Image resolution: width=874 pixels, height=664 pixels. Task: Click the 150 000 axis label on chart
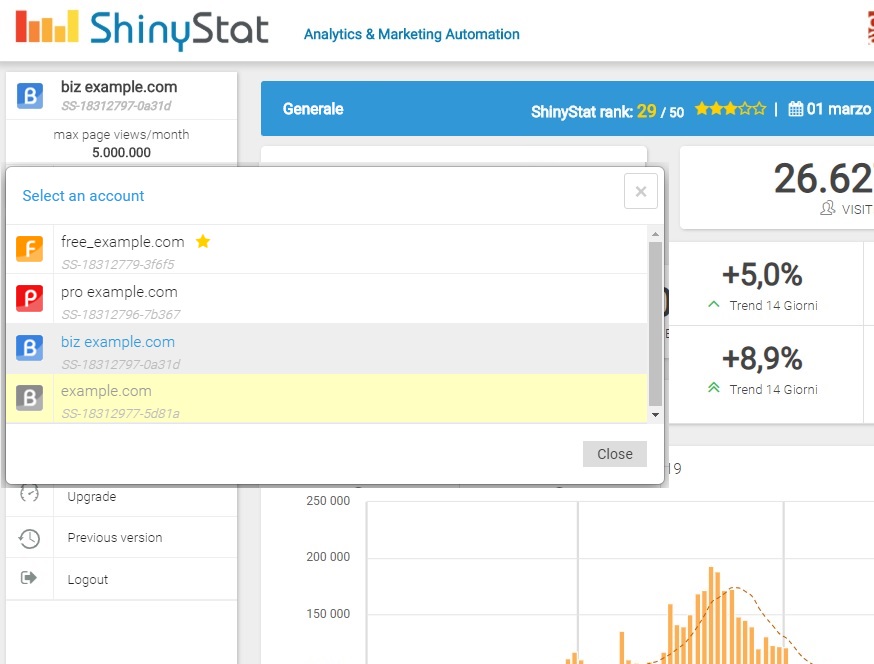coord(328,613)
